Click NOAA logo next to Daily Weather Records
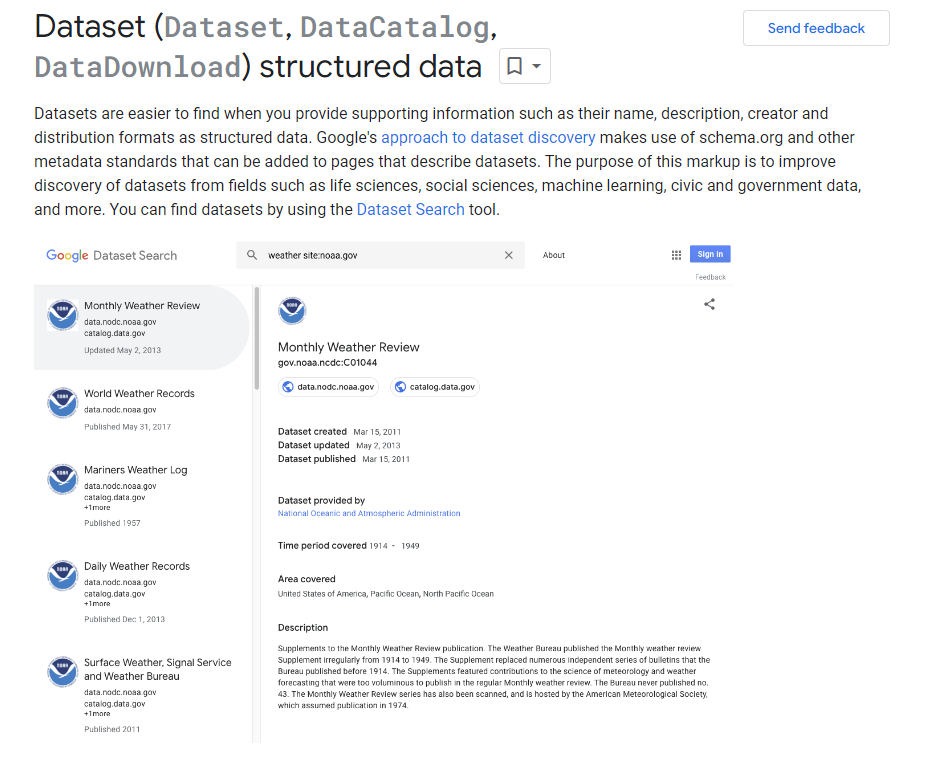 click(62, 575)
